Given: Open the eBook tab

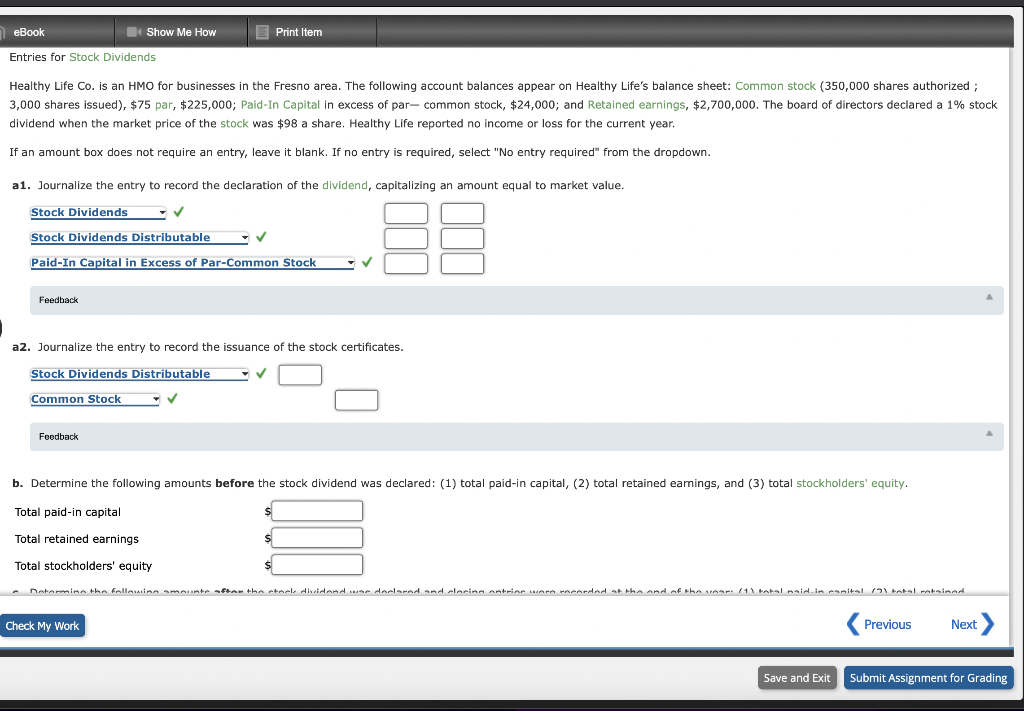Looking at the screenshot, I should tap(57, 32).
